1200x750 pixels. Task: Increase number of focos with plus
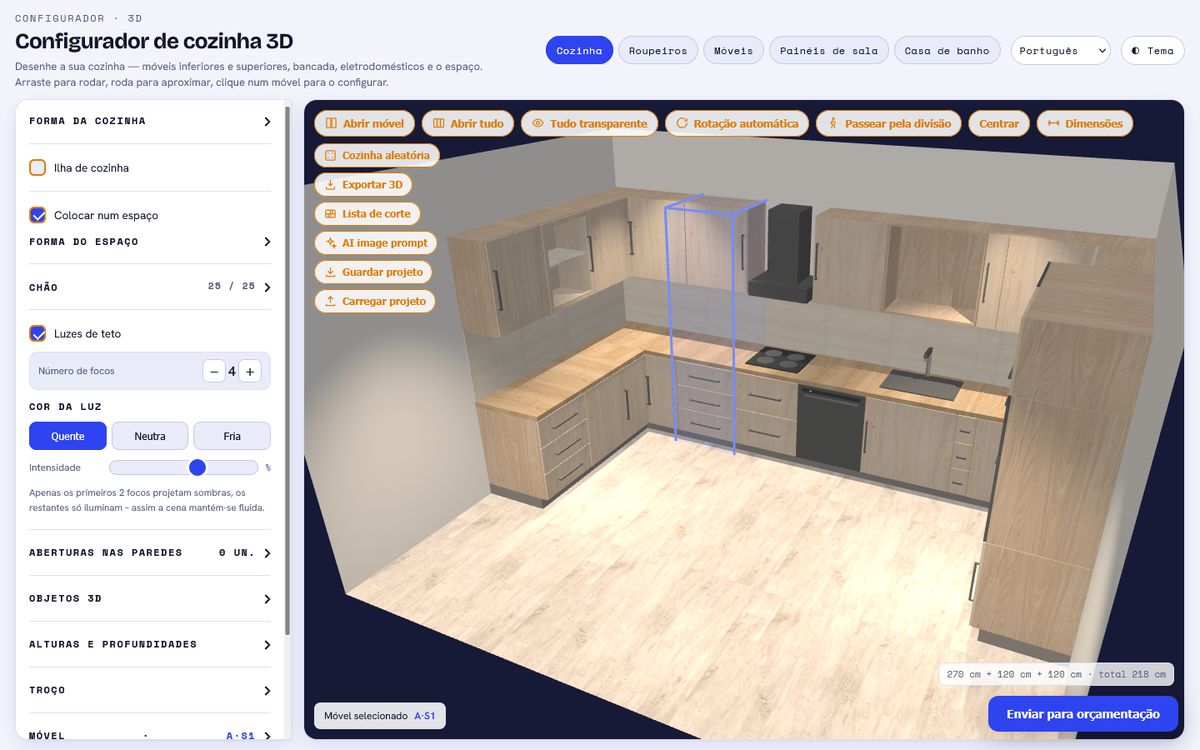click(x=250, y=371)
